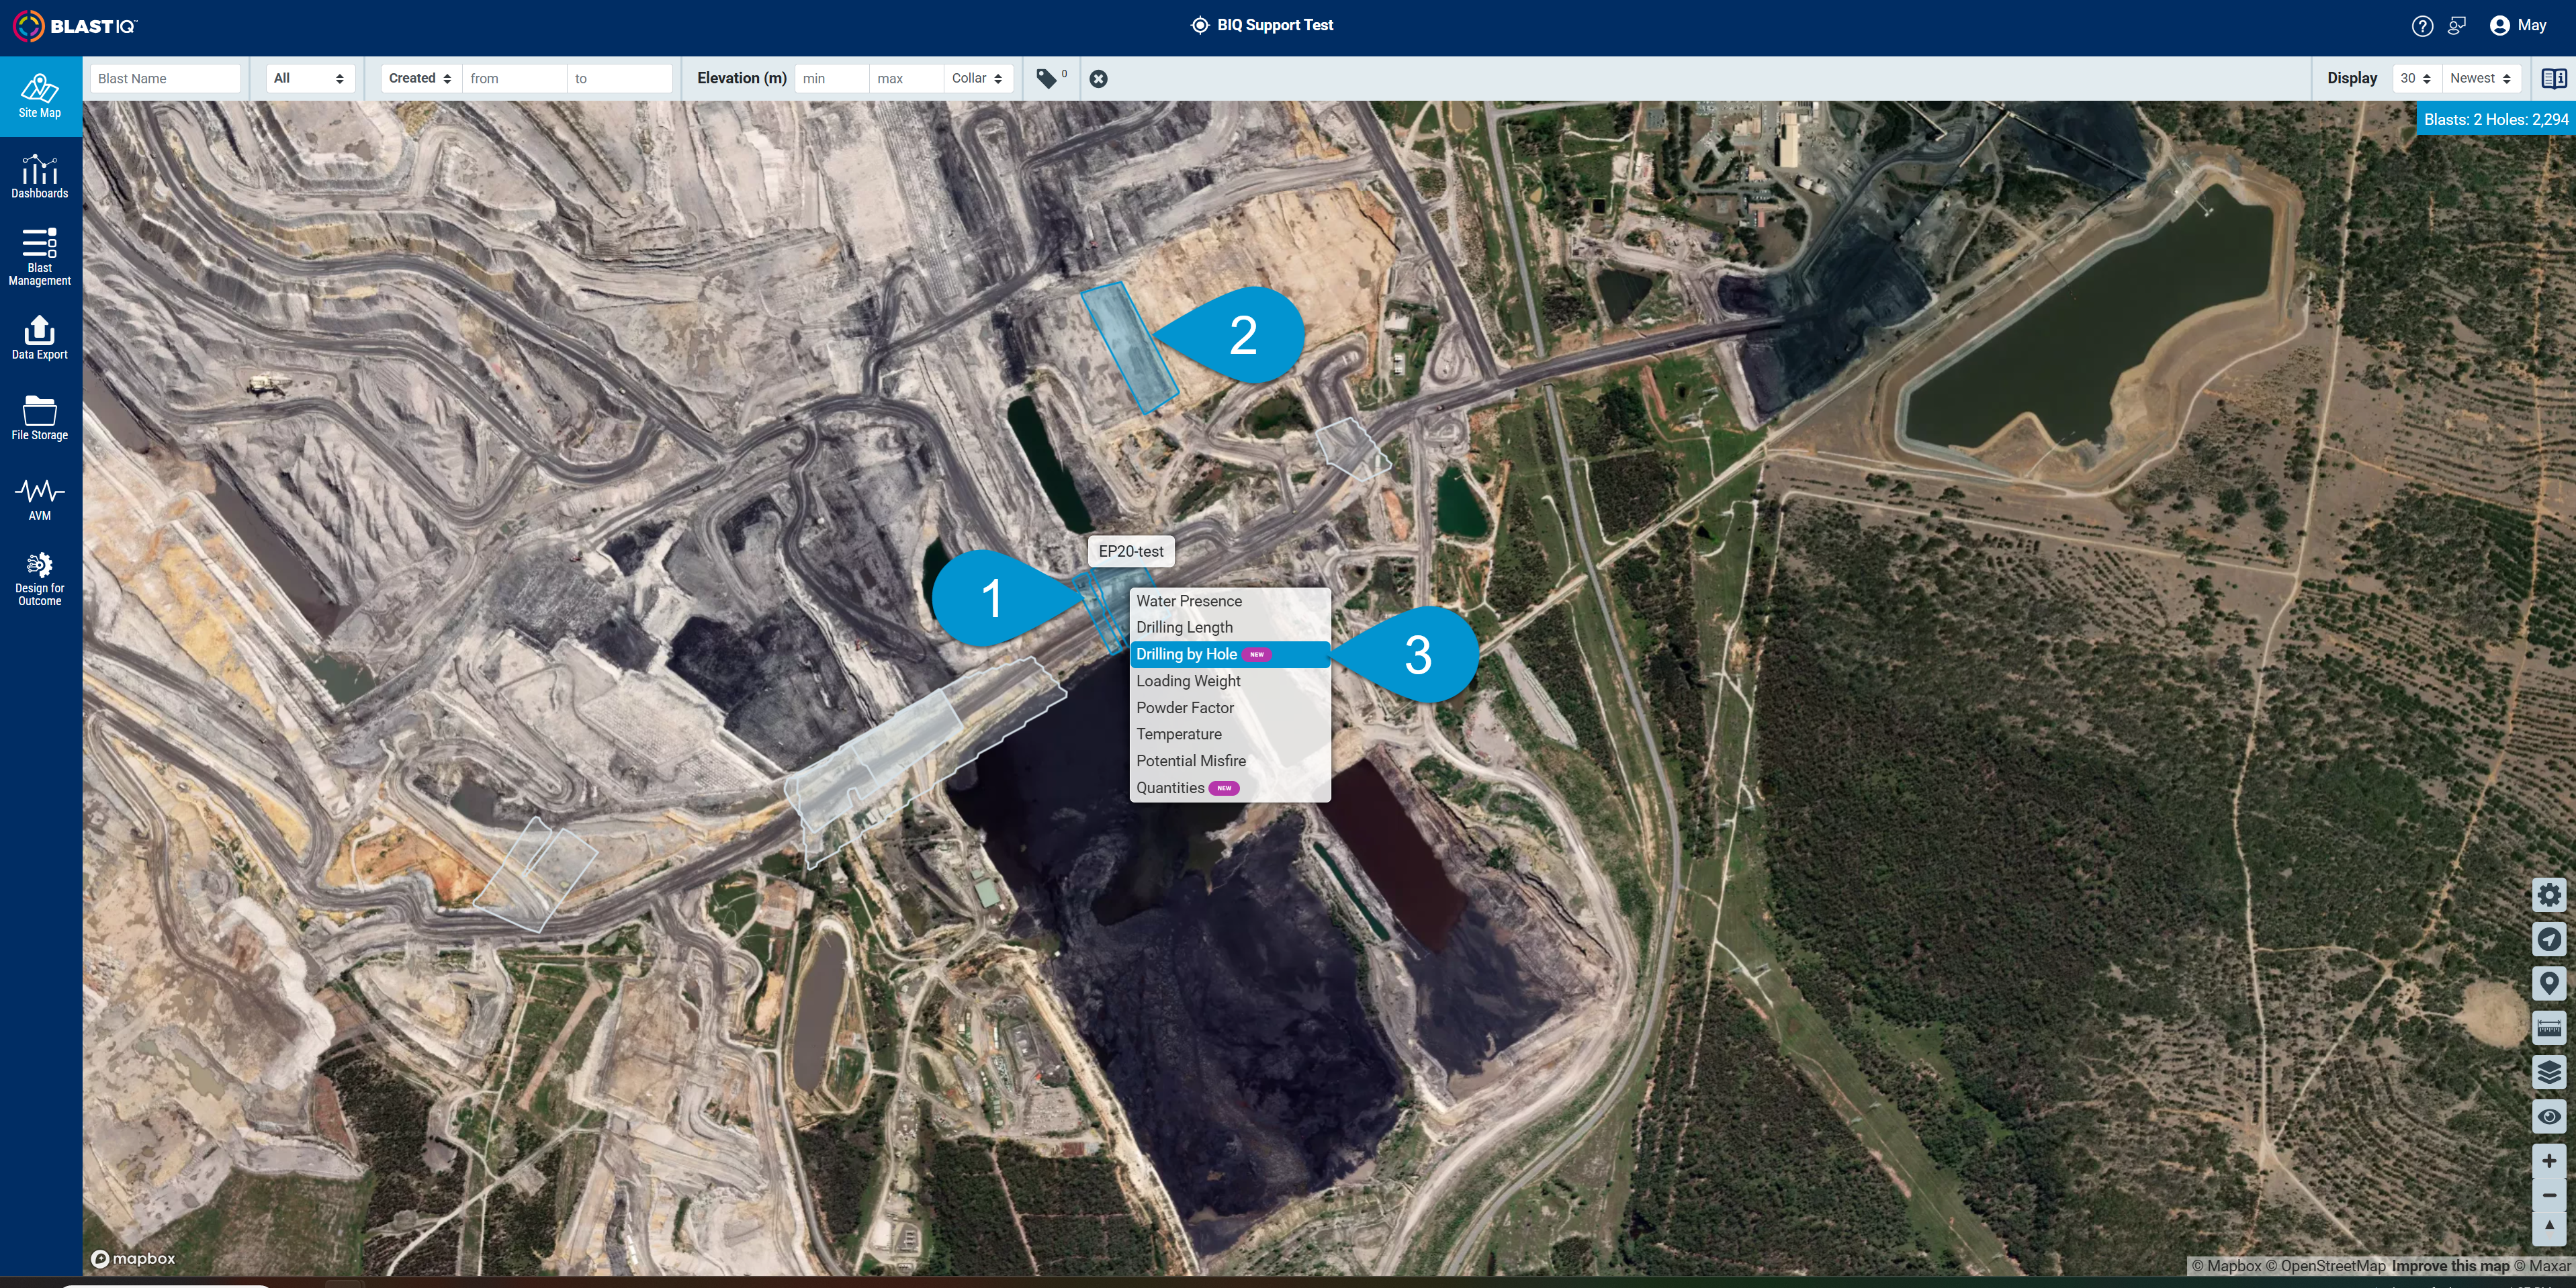Image resolution: width=2576 pixels, height=1288 pixels.
Task: Click the elevation min field
Action: coord(832,78)
